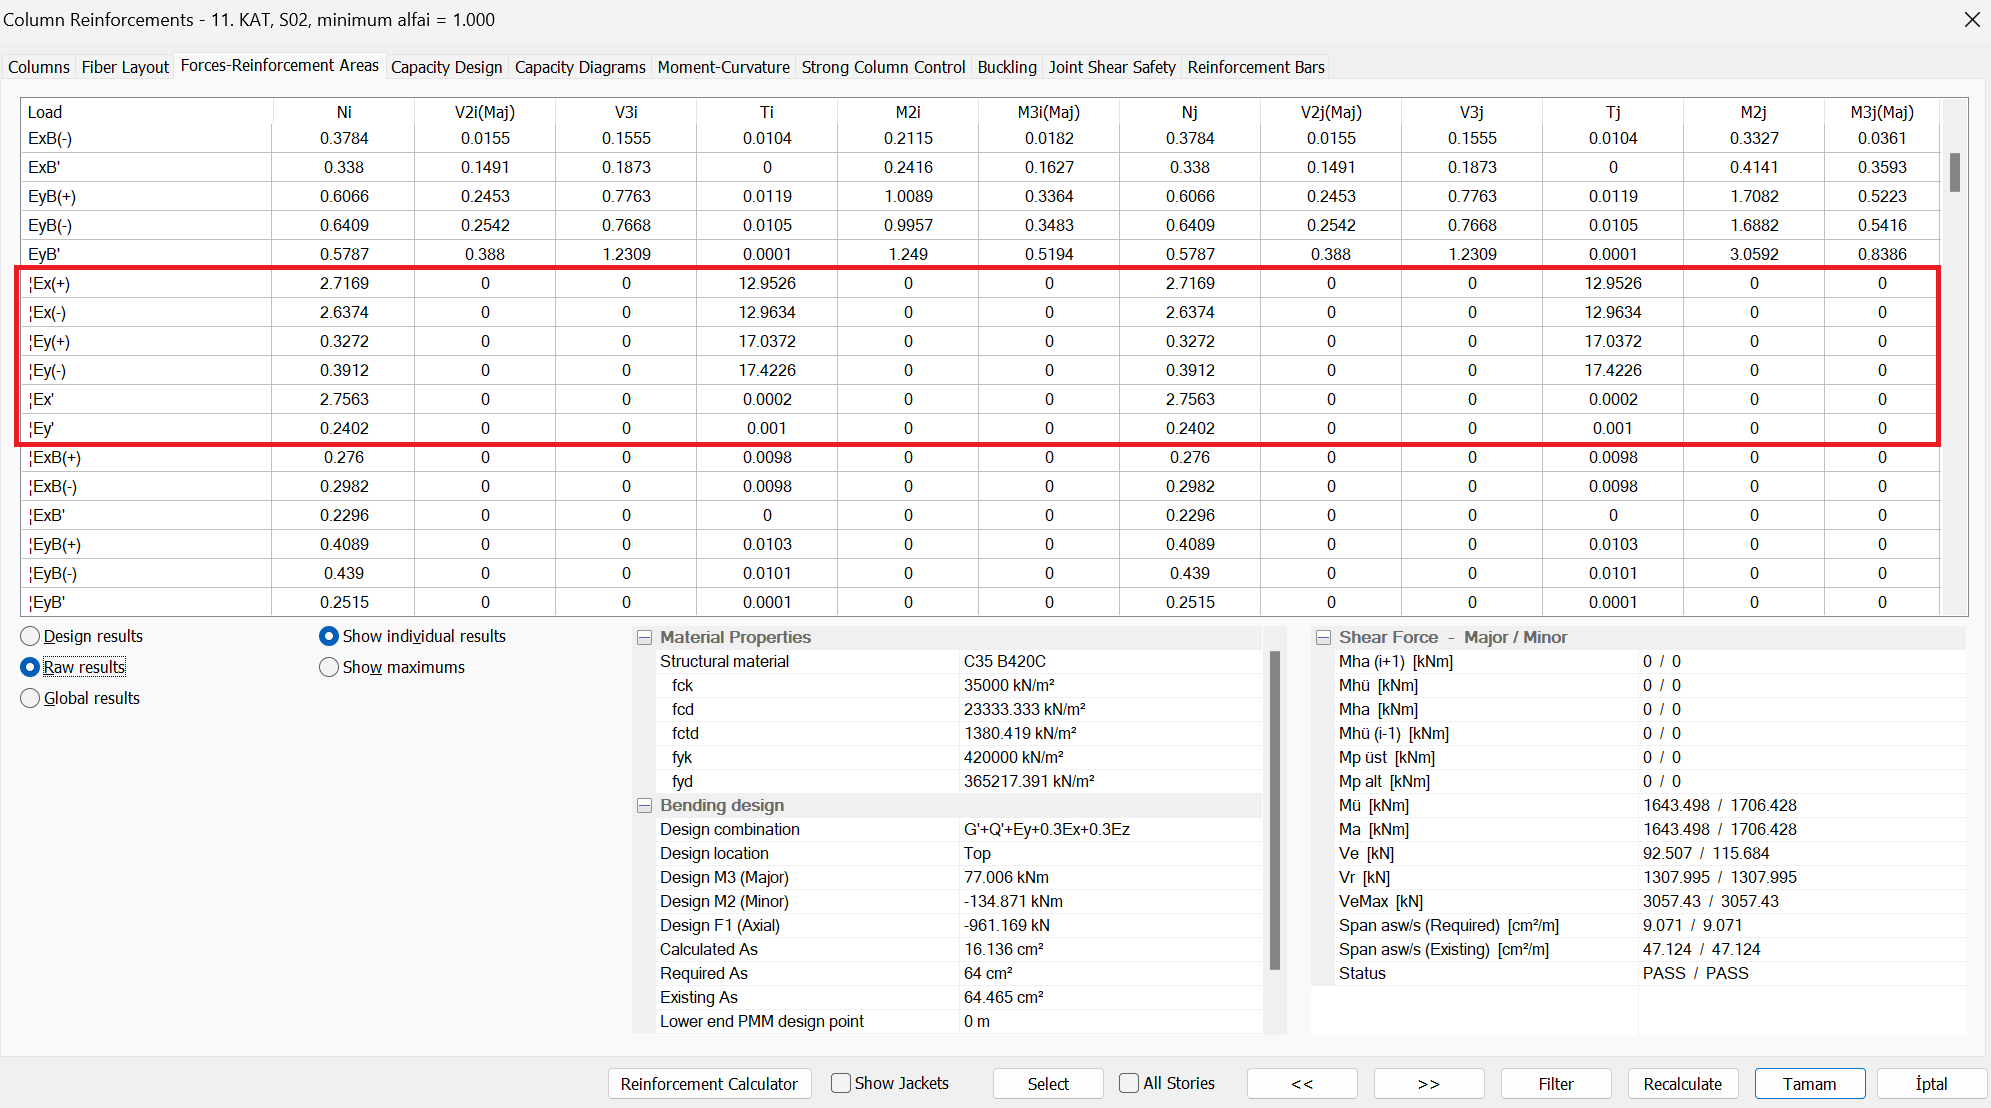Tick the All Stories checkbox
The image size is (1991, 1108).
1129,1084
